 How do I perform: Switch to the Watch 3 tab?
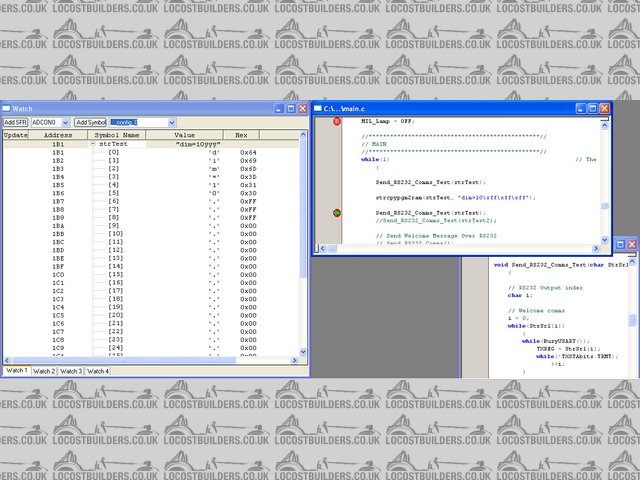tap(71, 371)
